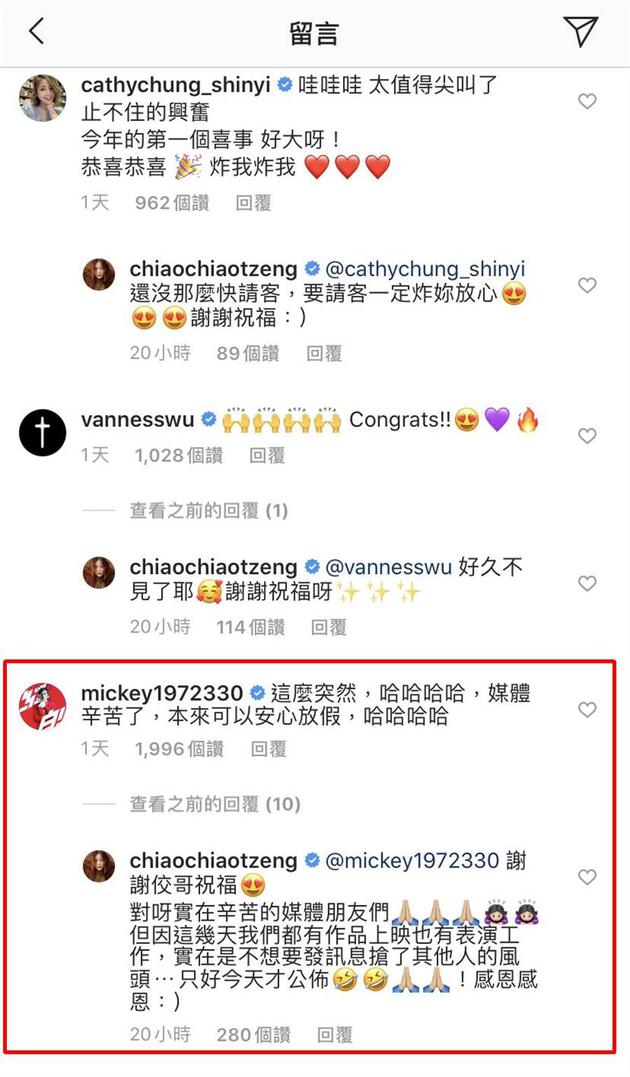Click 回覆 under vannesswu's comment
This screenshot has width=630, height=1077.
(x=267, y=455)
